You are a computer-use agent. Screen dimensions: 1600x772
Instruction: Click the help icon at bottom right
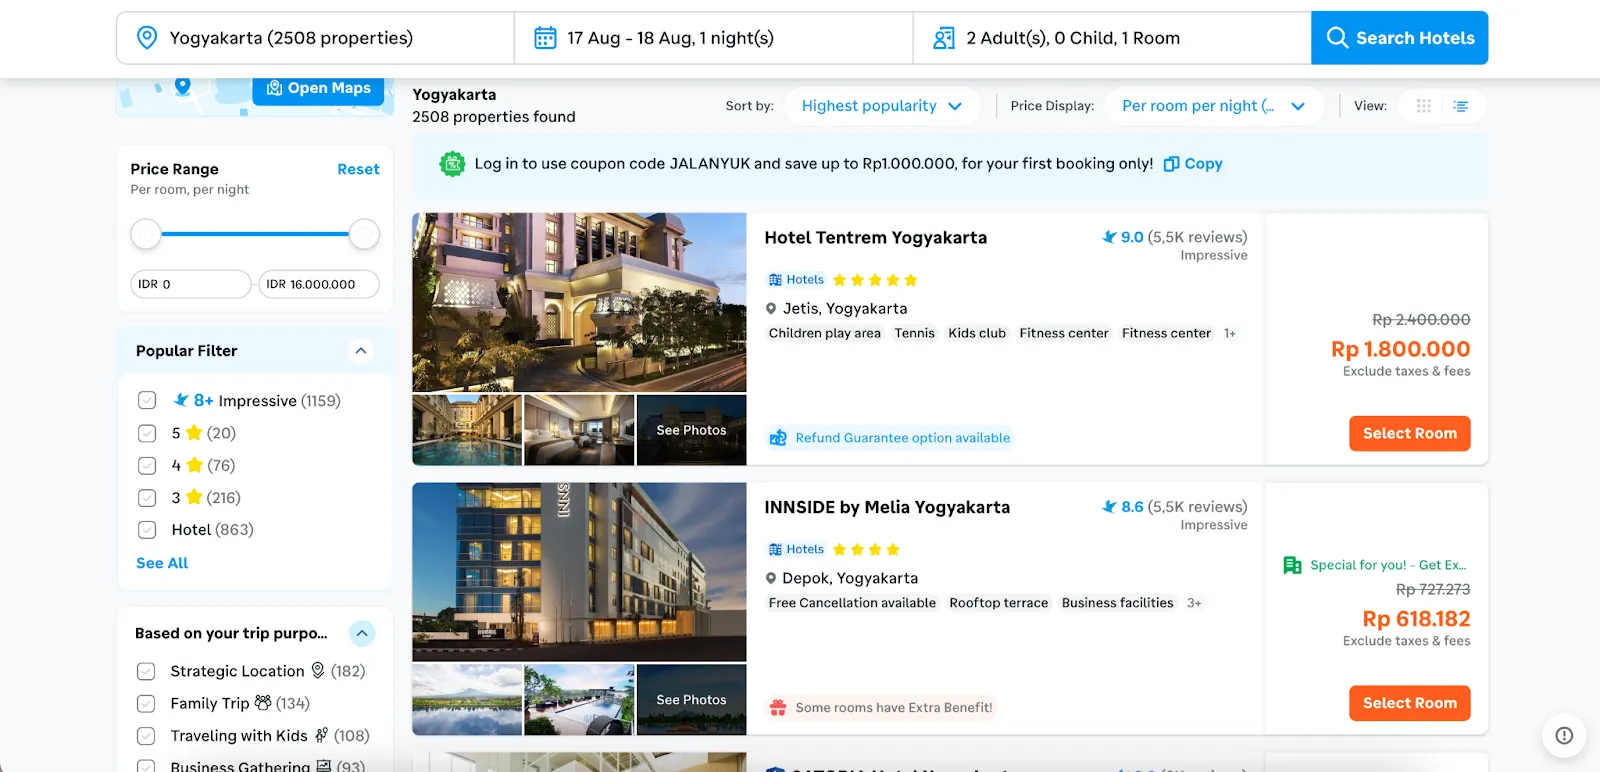coord(1564,736)
